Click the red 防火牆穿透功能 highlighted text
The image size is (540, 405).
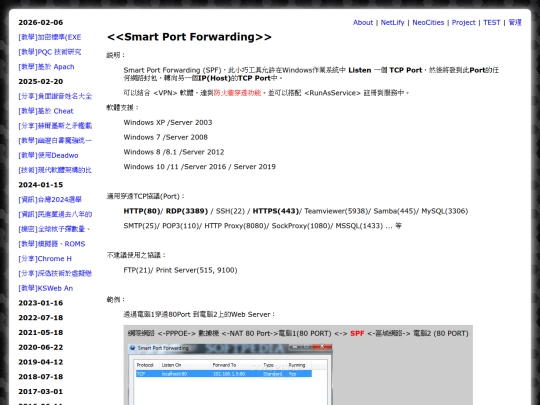tap(237, 93)
